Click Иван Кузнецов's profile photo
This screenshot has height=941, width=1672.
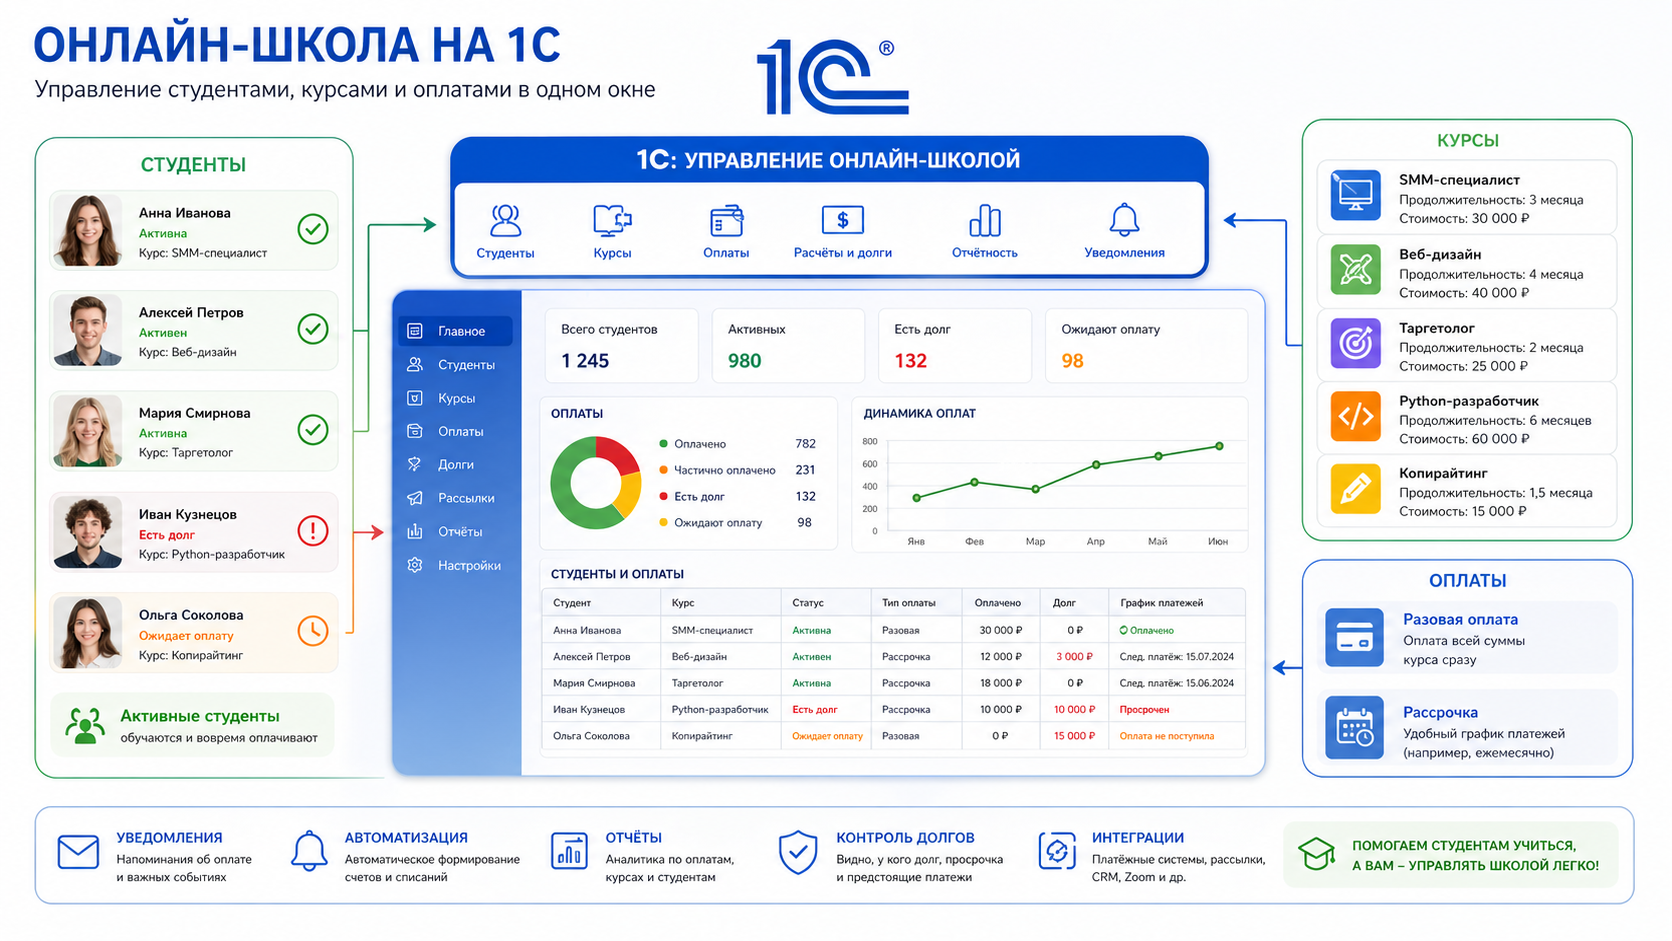[x=88, y=532]
